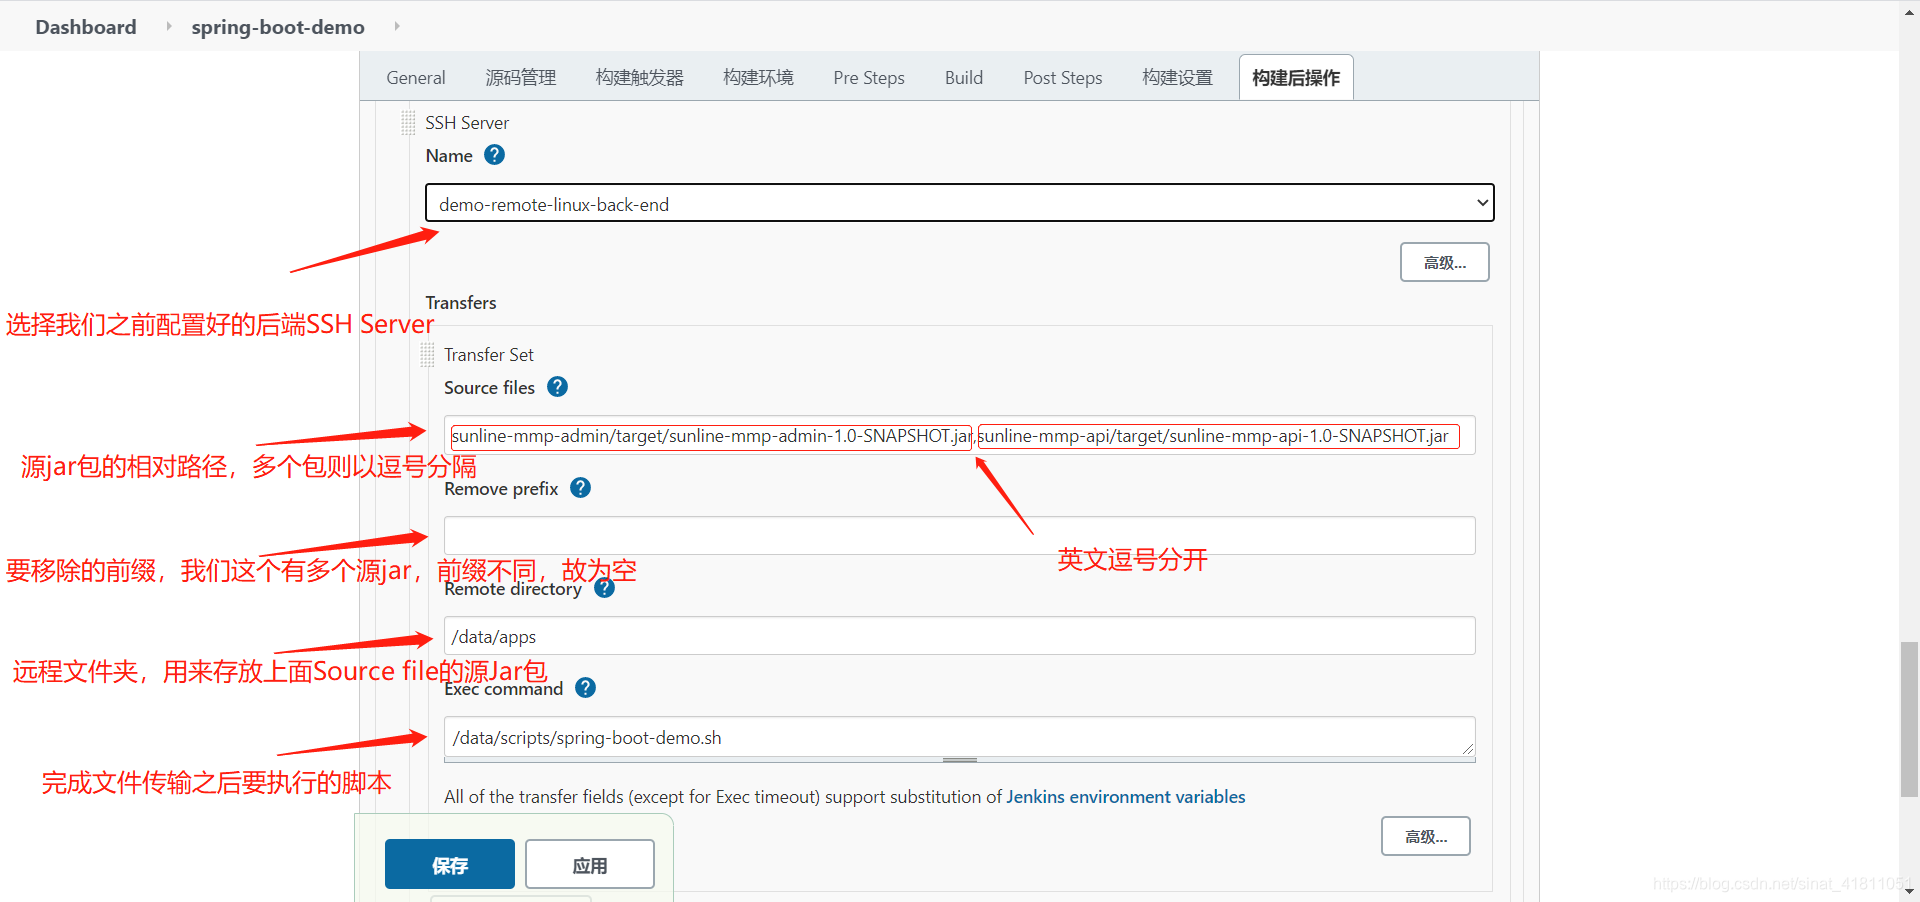Focus the Source files input field
1920x902 pixels.
tap(959, 435)
